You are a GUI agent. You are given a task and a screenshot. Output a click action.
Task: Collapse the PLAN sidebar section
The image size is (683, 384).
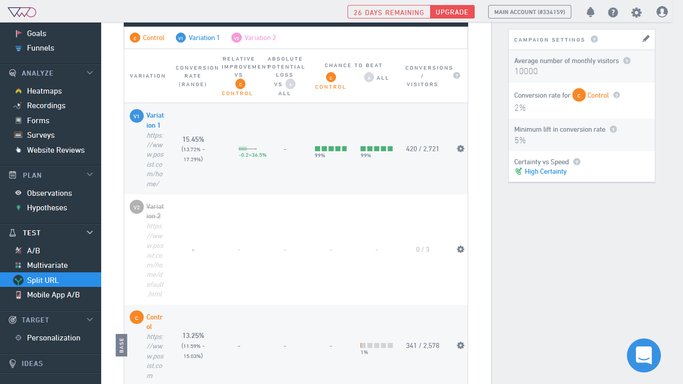(x=90, y=175)
